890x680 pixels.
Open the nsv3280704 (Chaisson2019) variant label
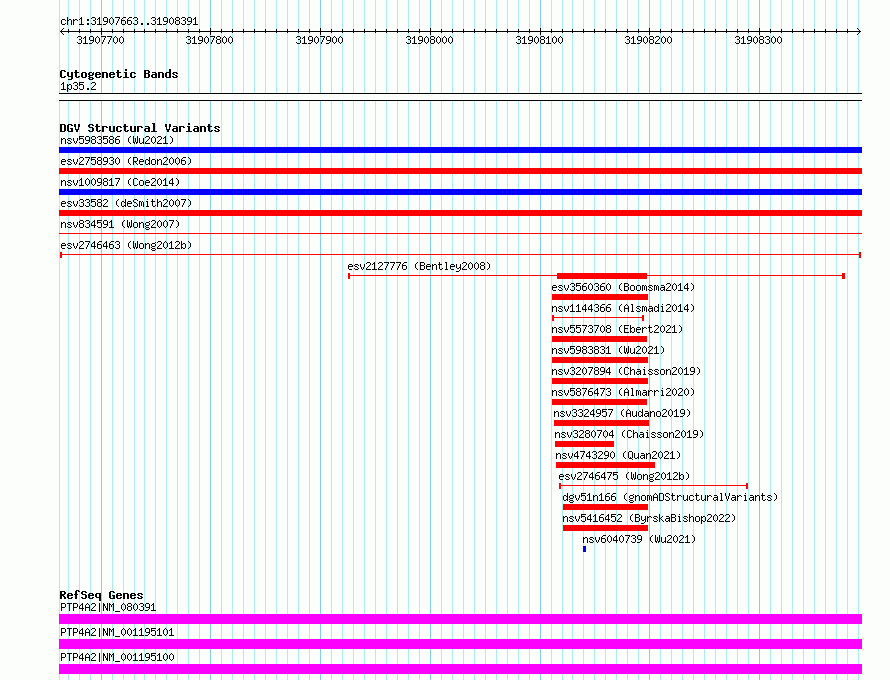pos(629,434)
